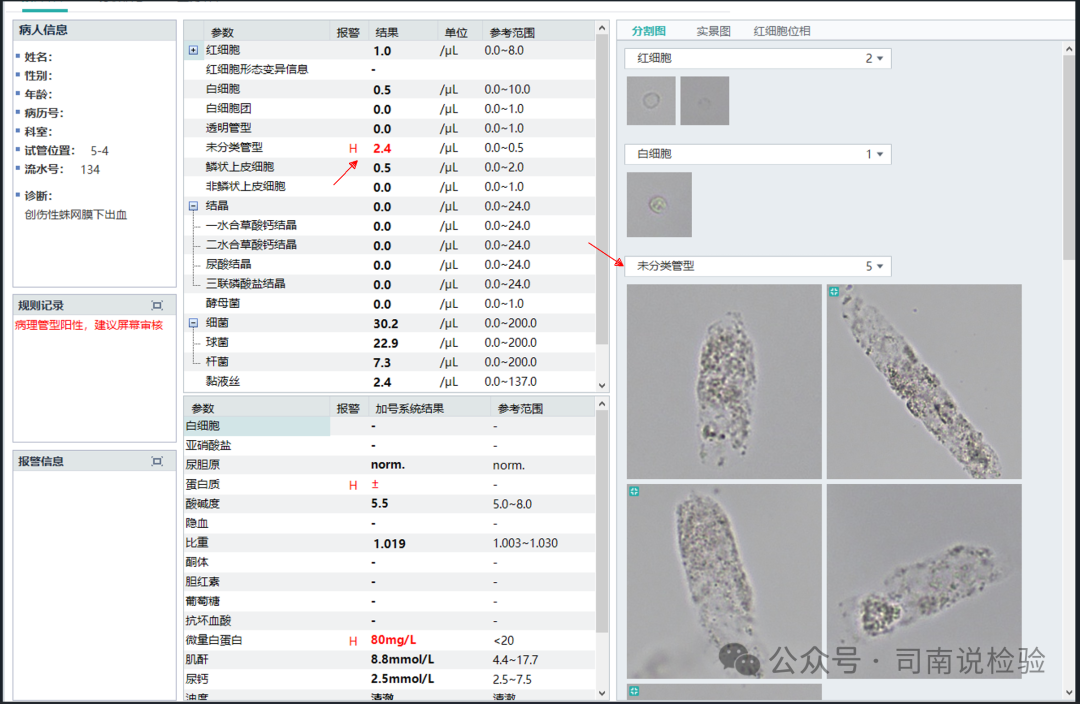Select highlighted 白细胞 row in lower table
This screenshot has height=704, width=1080.
(389, 426)
